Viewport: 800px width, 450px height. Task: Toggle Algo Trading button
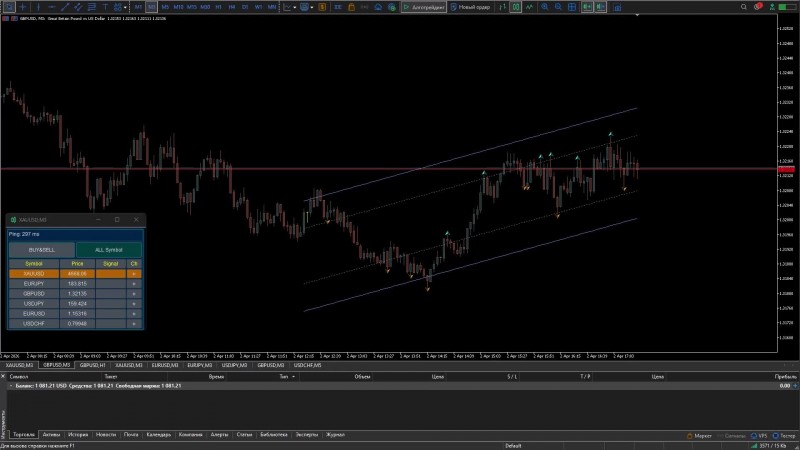point(423,7)
